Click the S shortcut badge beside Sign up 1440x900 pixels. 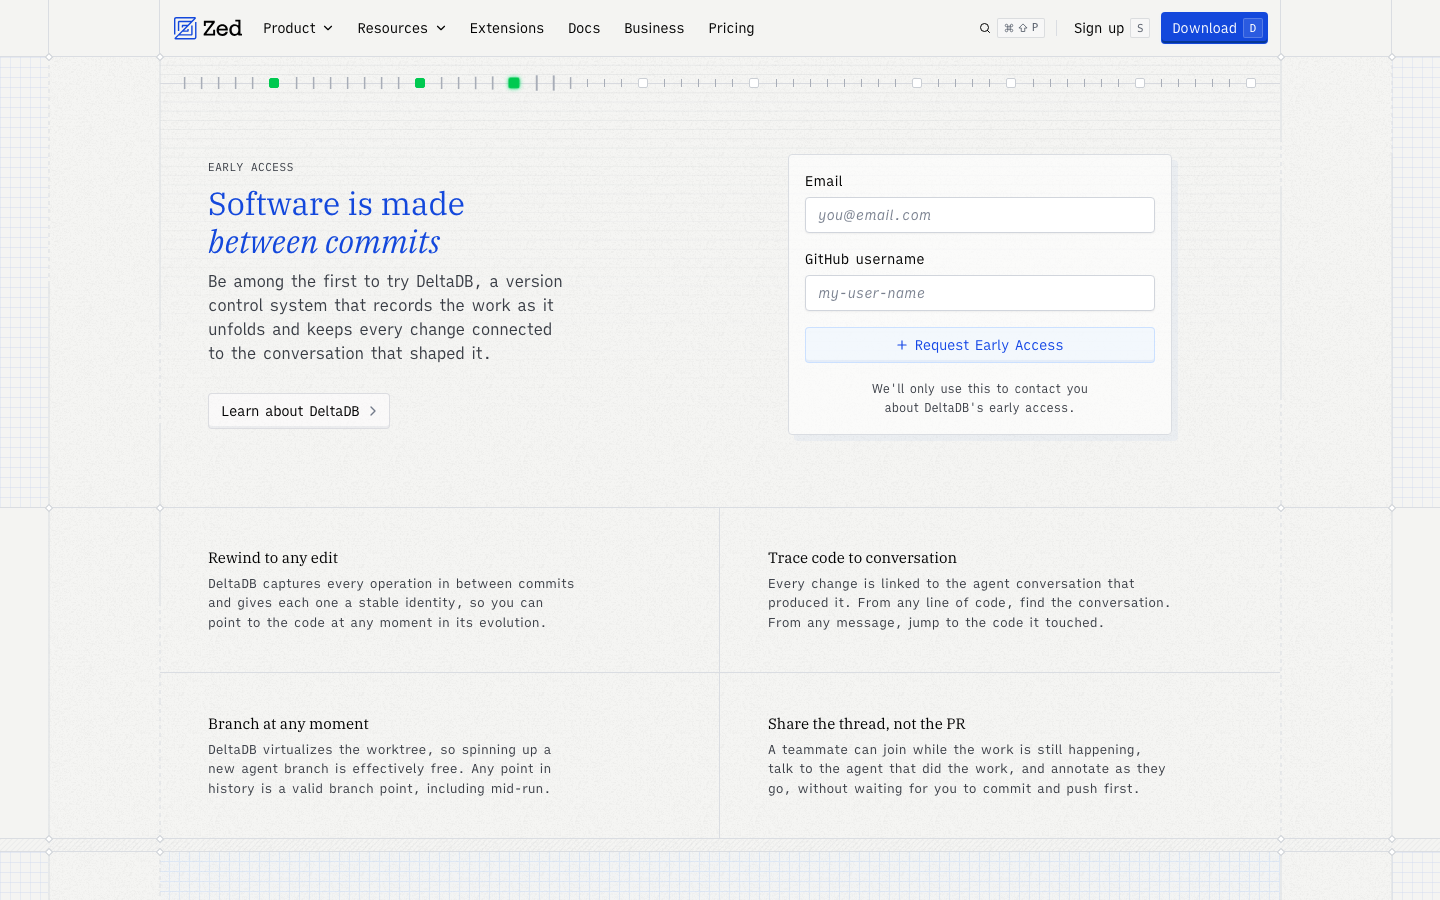[x=1140, y=28]
